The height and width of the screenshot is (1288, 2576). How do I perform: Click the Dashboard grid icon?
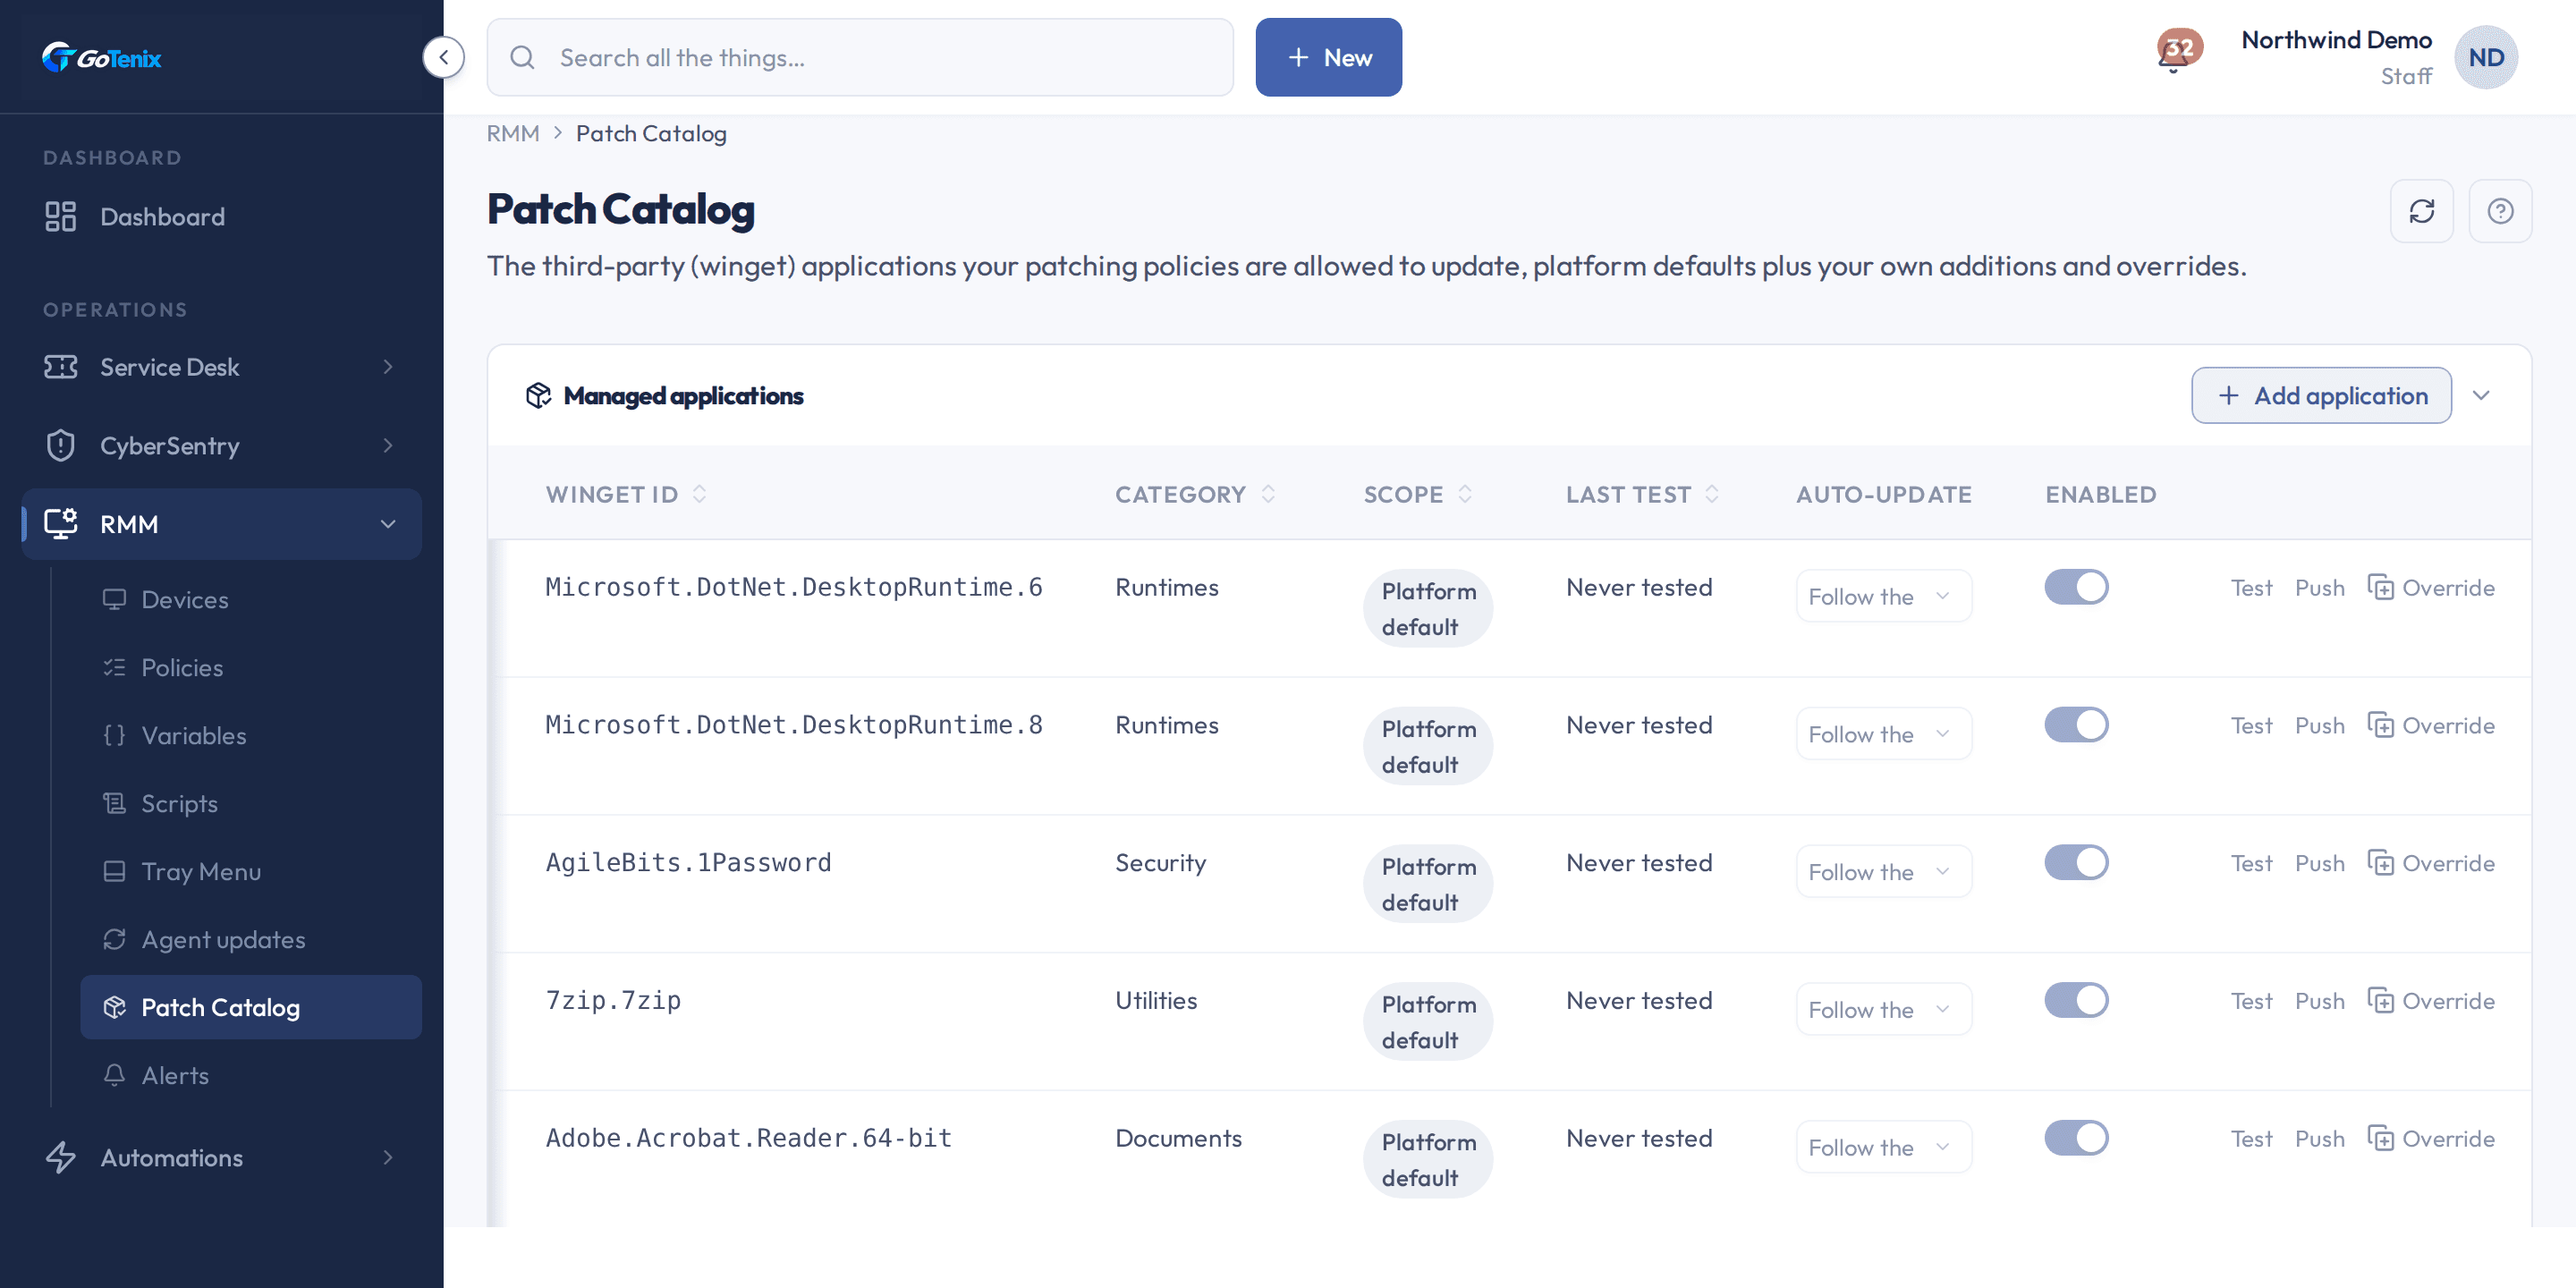(60, 216)
